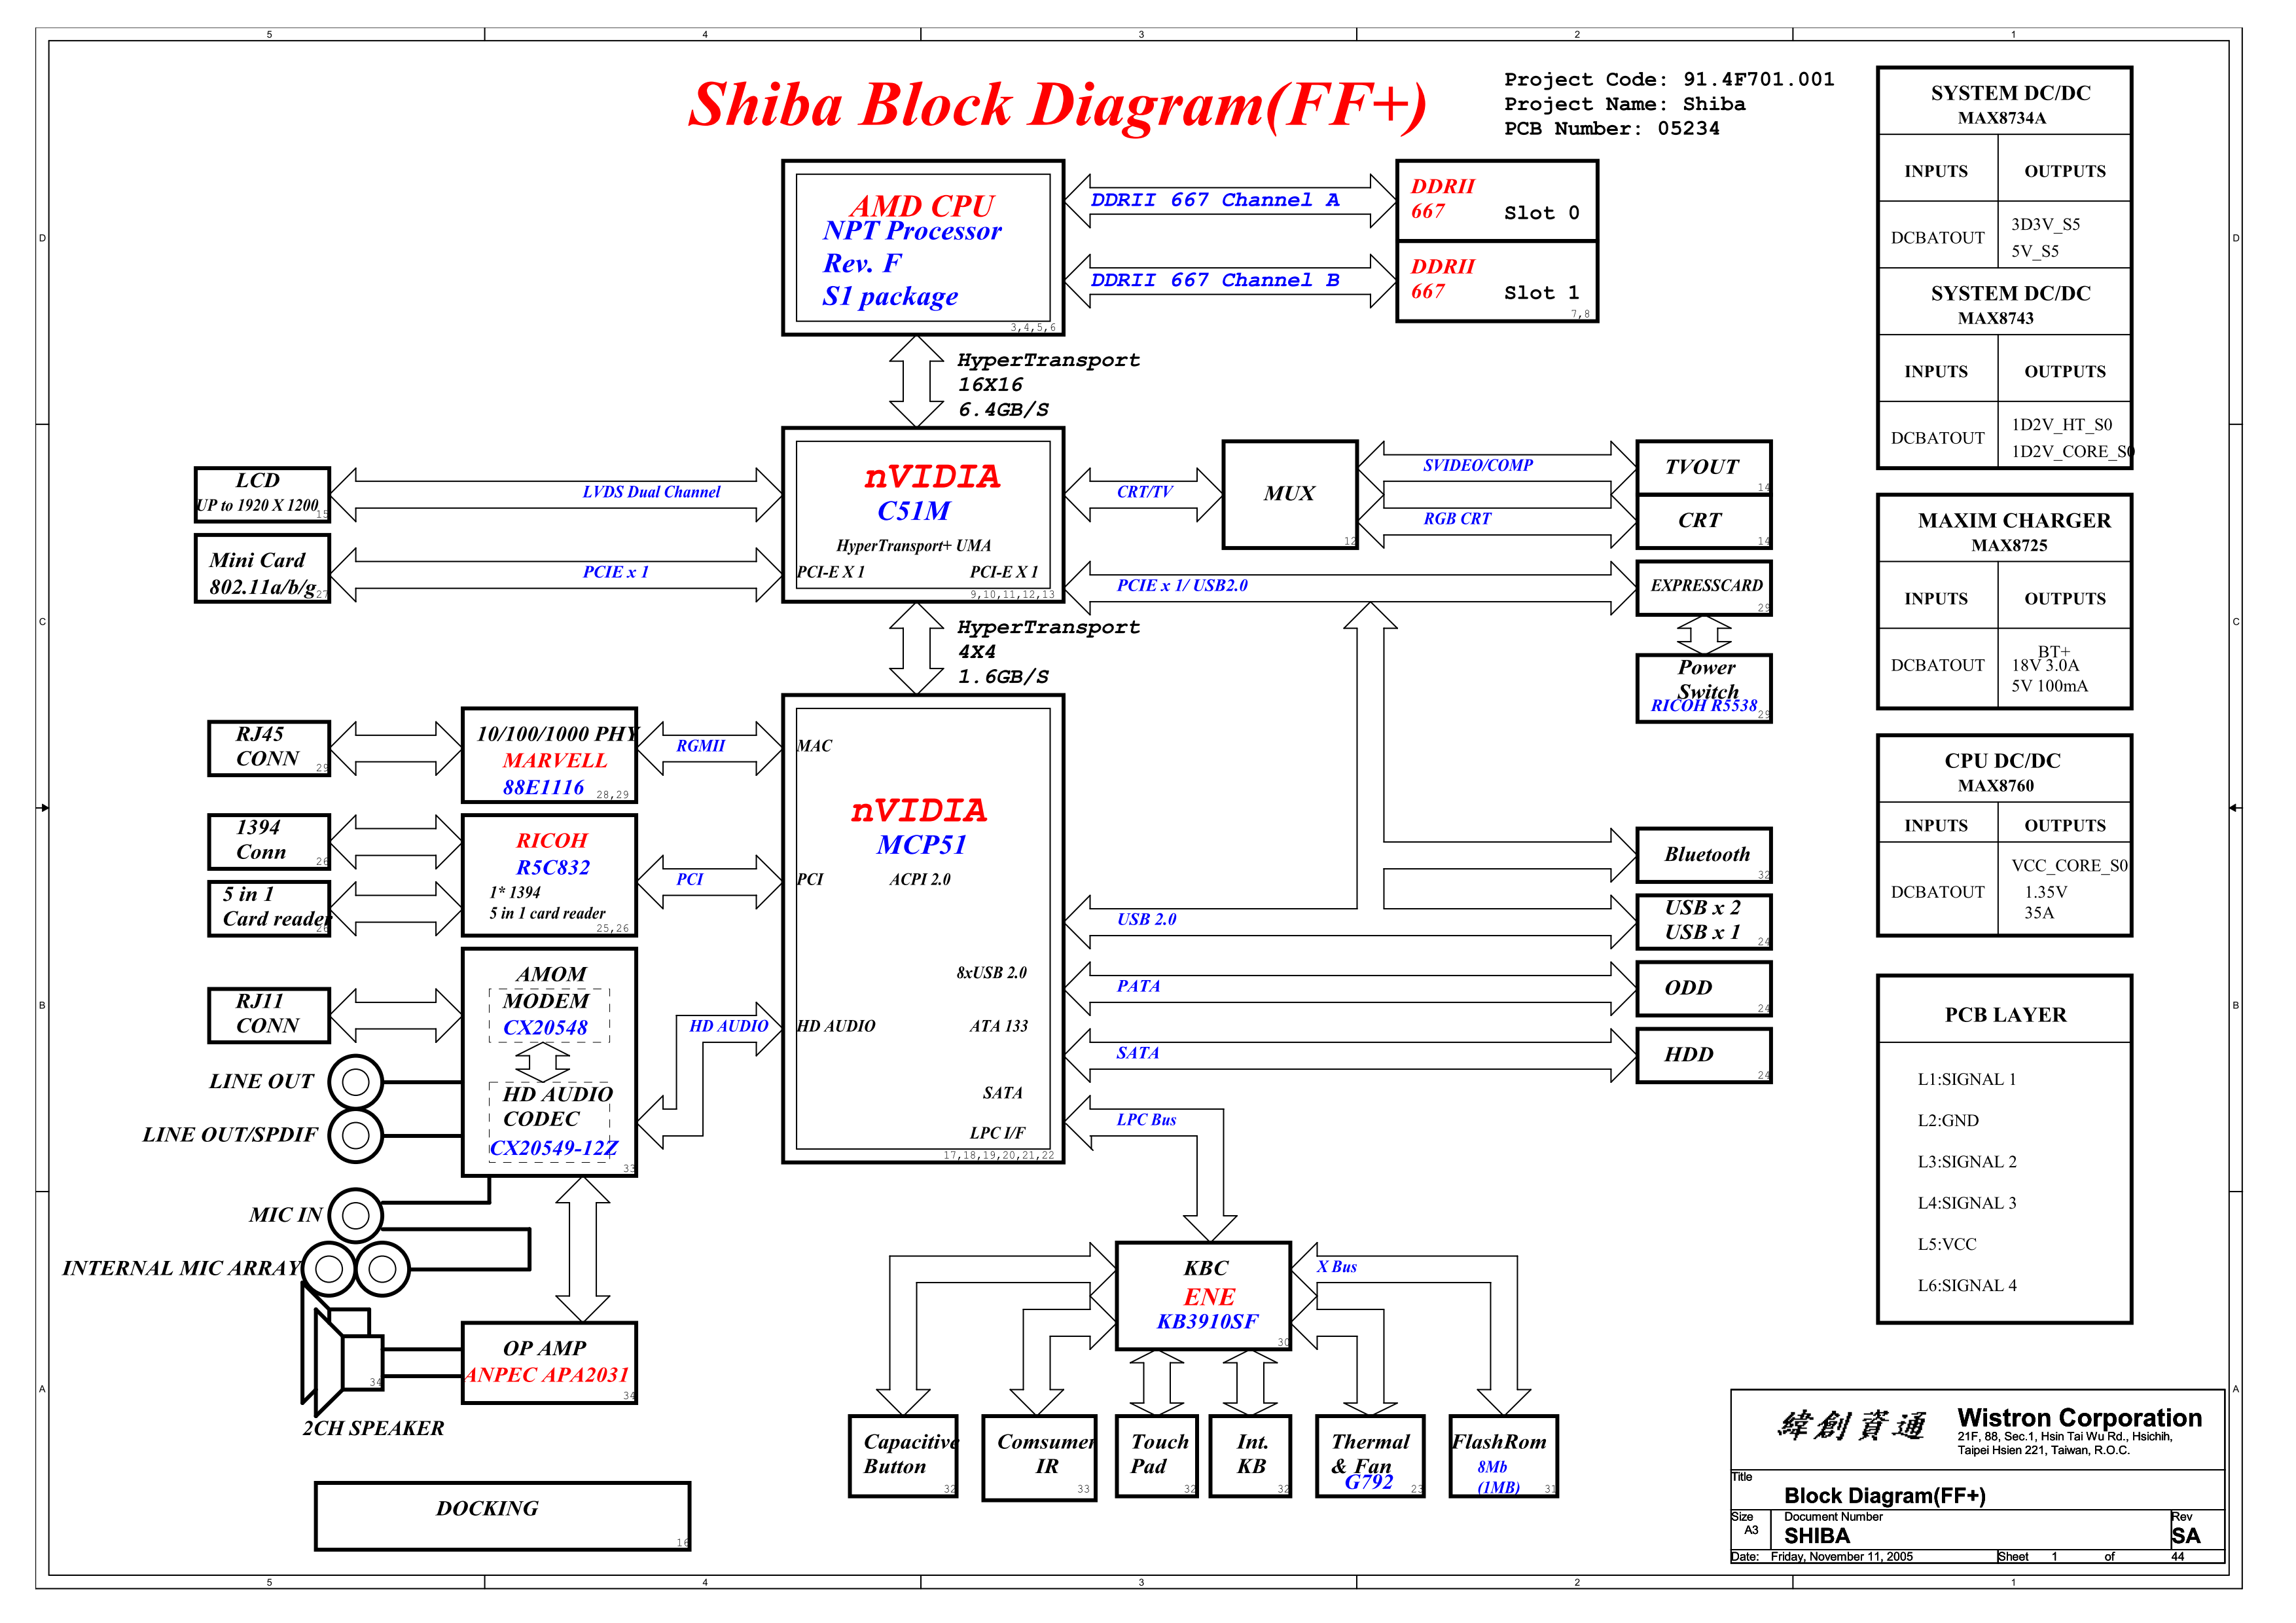This screenshot has width=2296, height=1623.
Task: Click the HyperTransport 16X16 double arrow
Action: (916, 381)
